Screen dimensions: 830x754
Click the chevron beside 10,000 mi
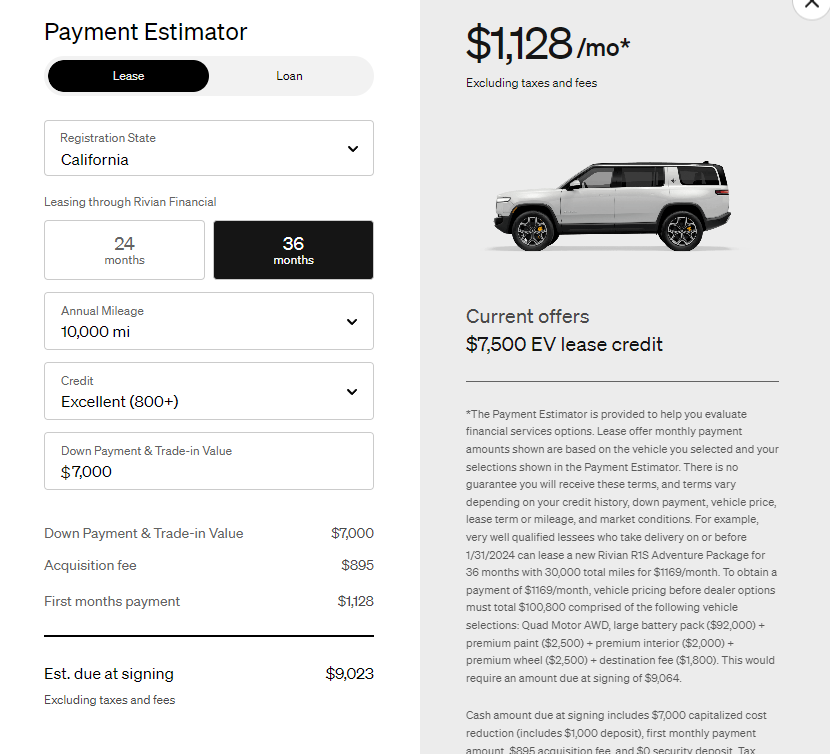click(x=352, y=322)
